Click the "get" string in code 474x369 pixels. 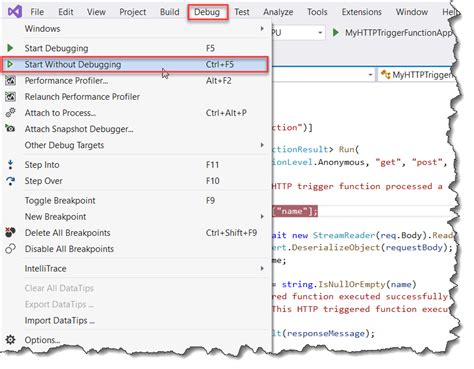pos(387,162)
